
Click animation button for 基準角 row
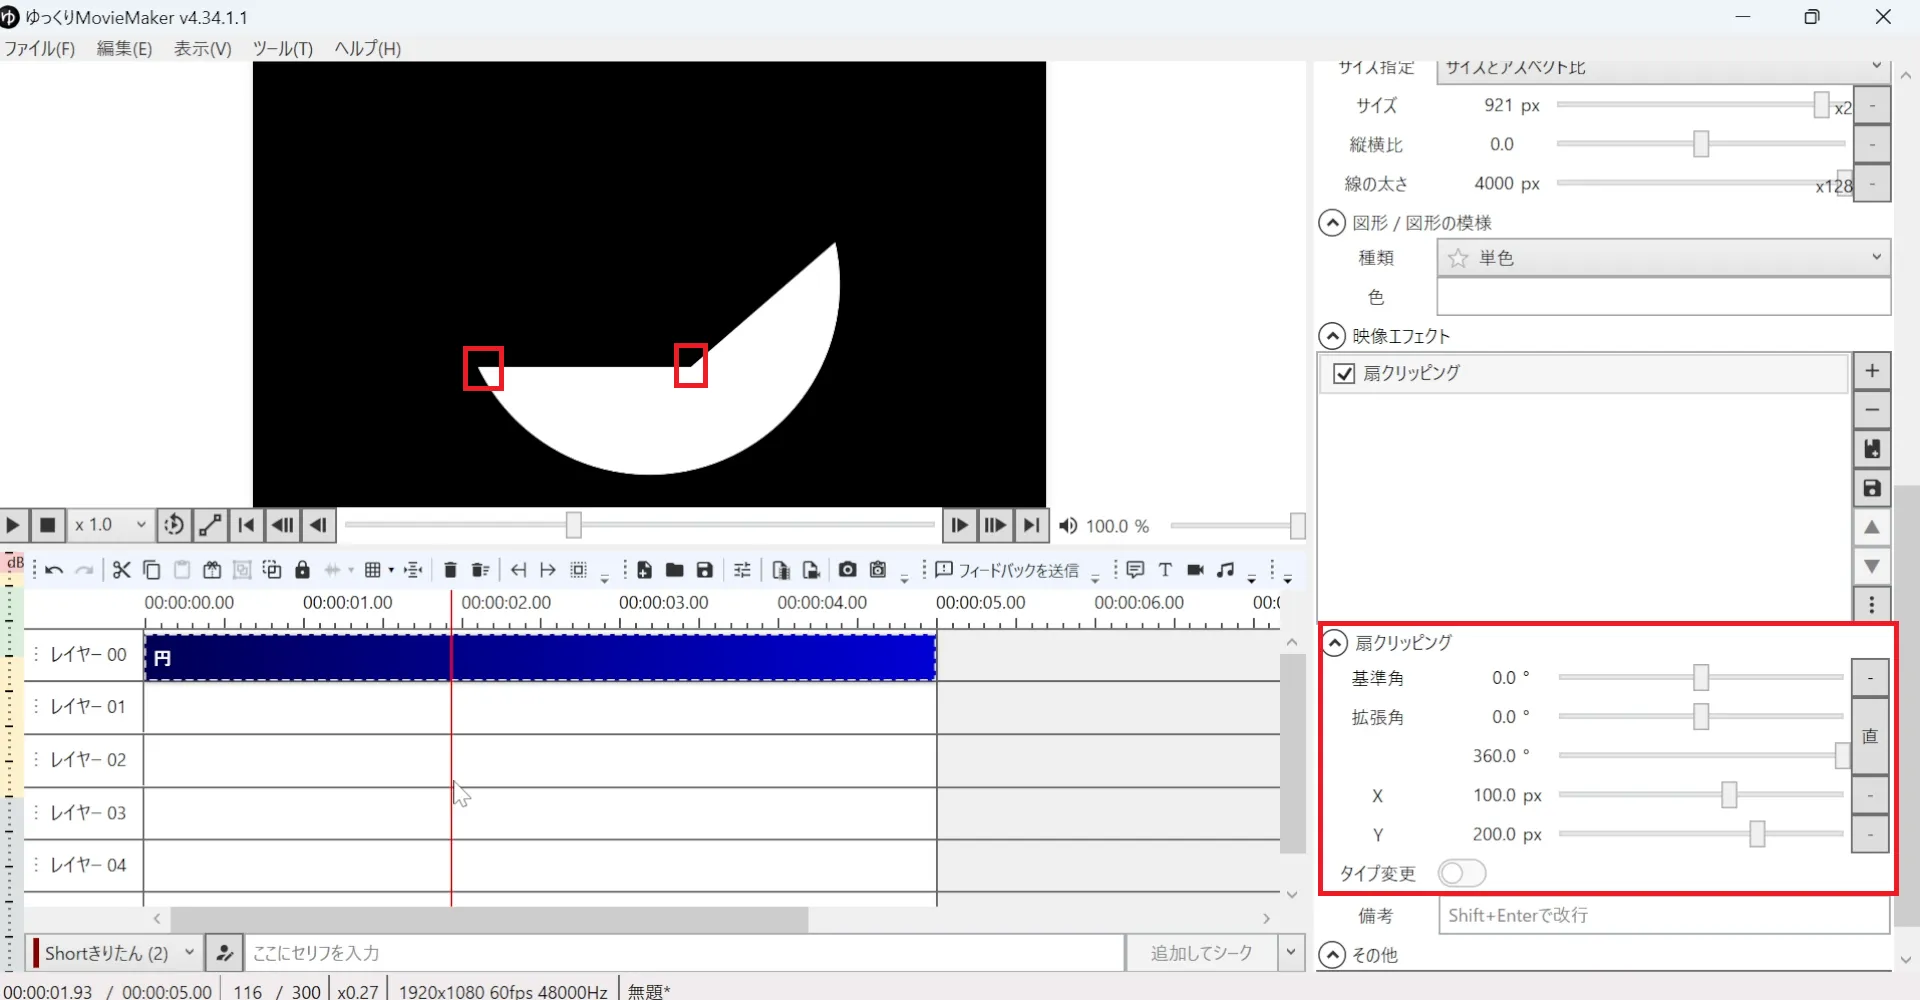(x=1870, y=677)
